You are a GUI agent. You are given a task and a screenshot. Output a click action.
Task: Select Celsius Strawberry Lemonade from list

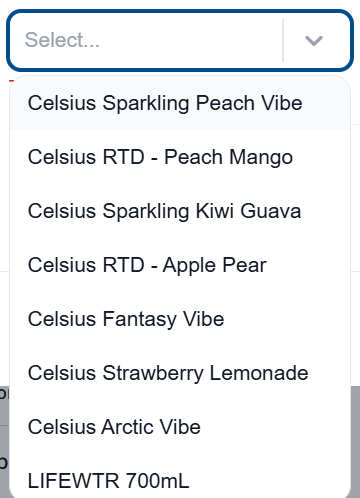(x=180, y=373)
